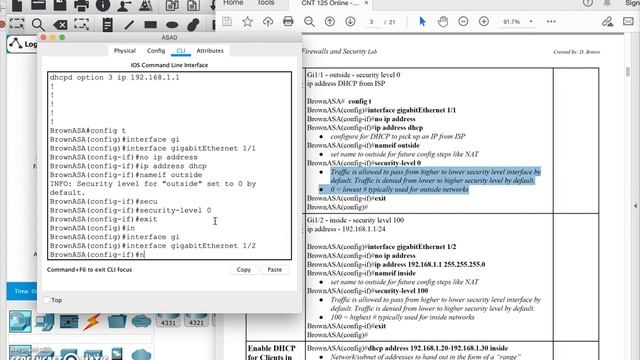This screenshot has height=360, width=640.
Task: Open the Config tab of ASA0
Action: (156, 51)
